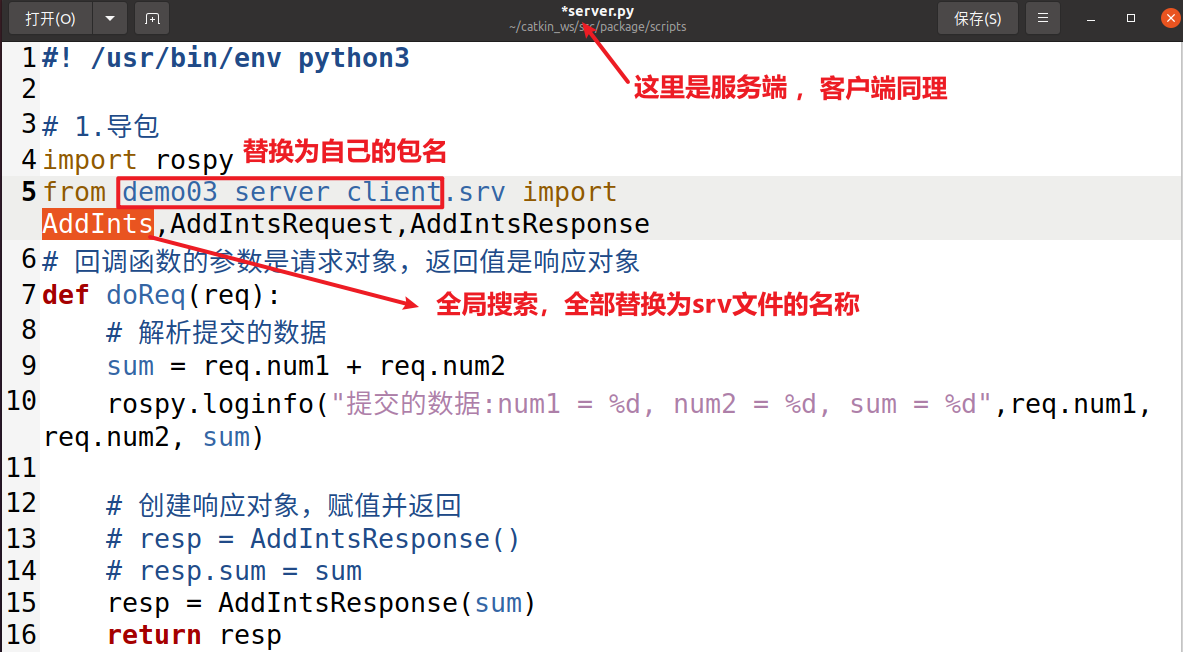Maximize the editor window

[x=1131, y=18]
